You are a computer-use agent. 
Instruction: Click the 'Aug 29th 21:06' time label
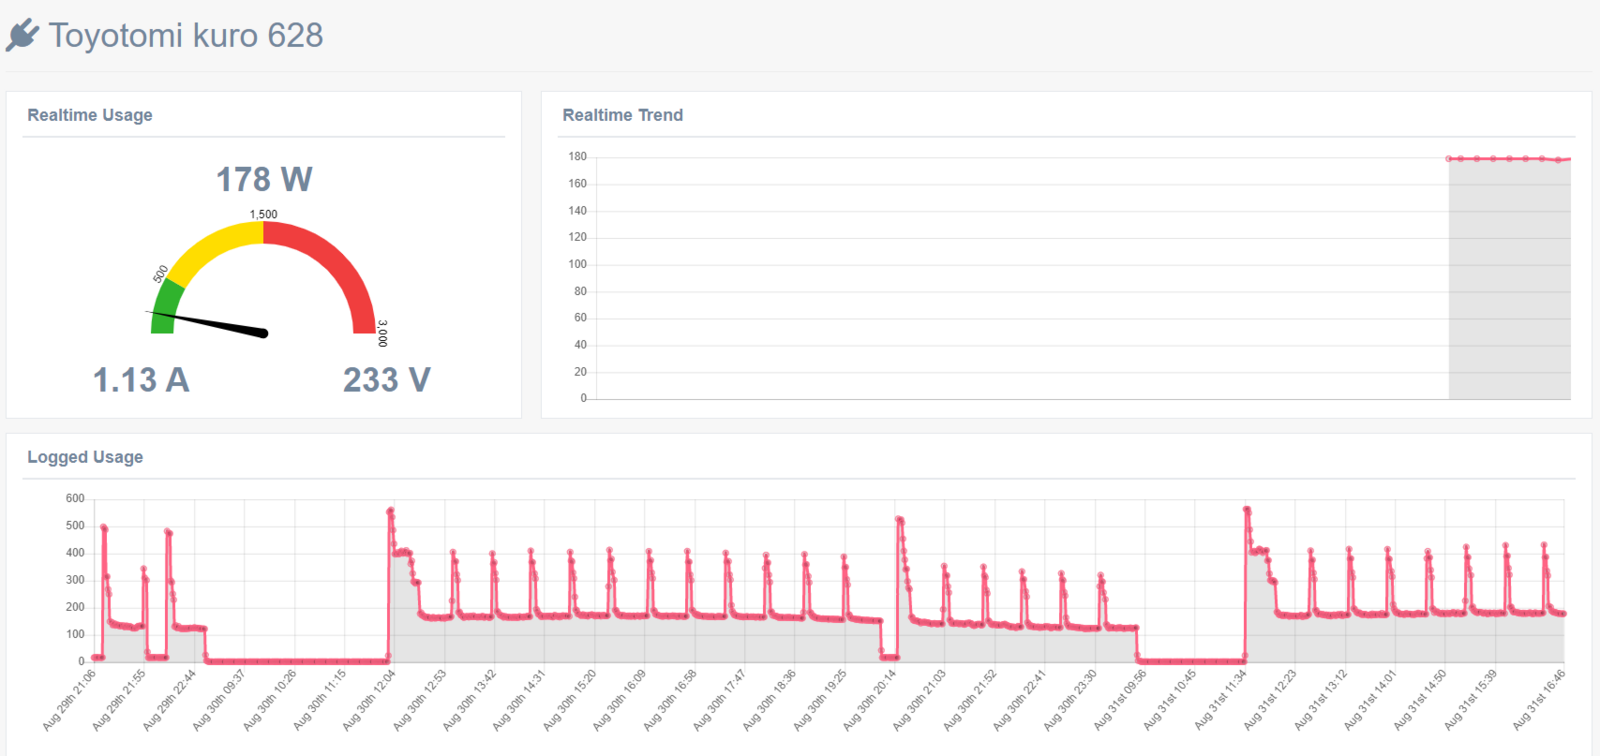pos(70,700)
